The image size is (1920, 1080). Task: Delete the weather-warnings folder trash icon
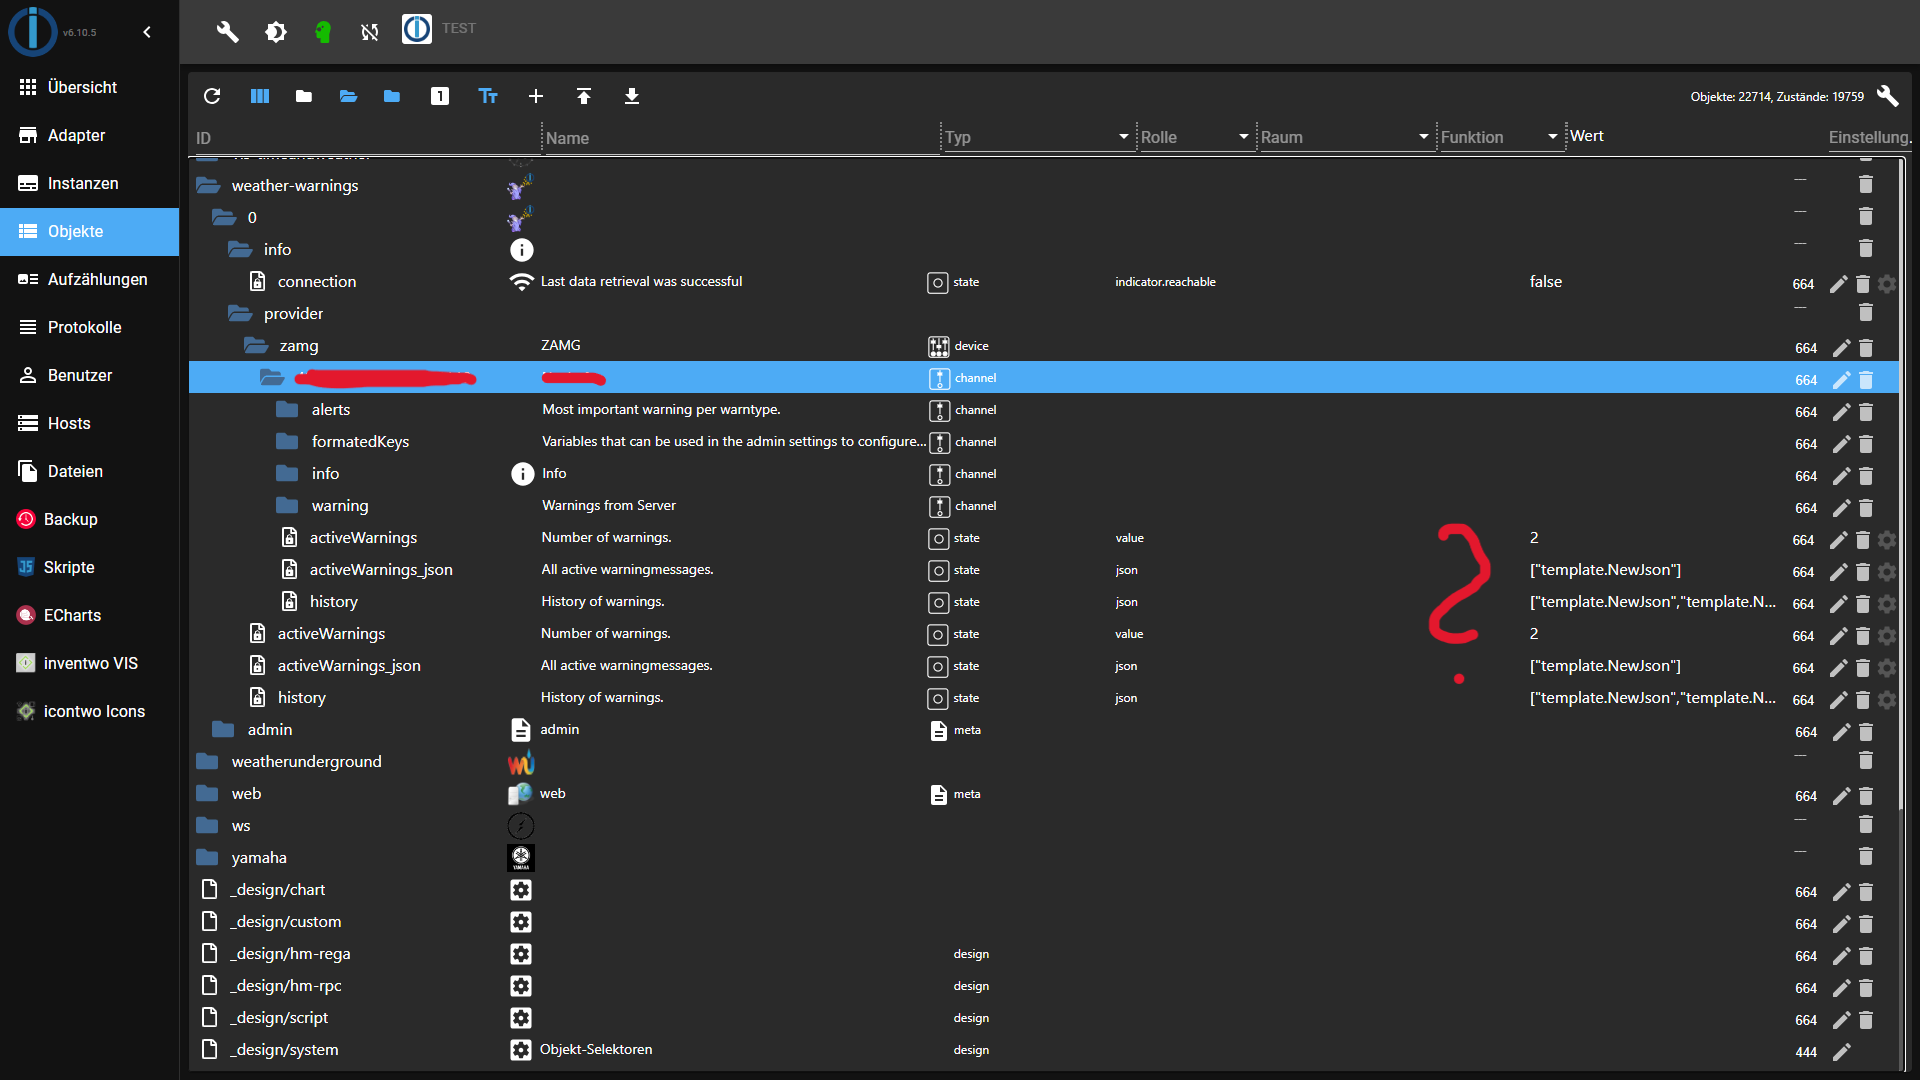pos(1865,184)
